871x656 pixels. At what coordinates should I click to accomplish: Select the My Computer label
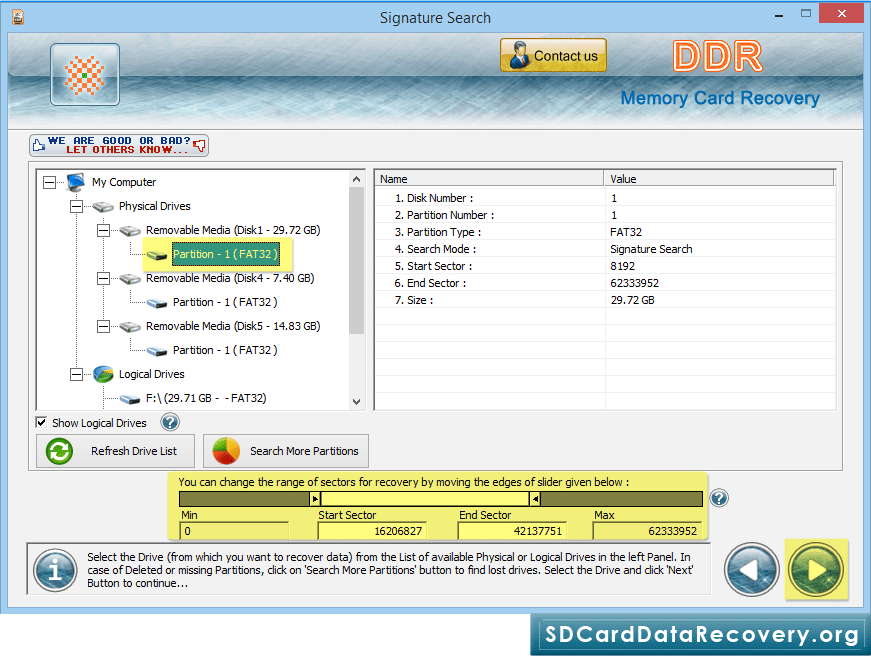click(124, 182)
